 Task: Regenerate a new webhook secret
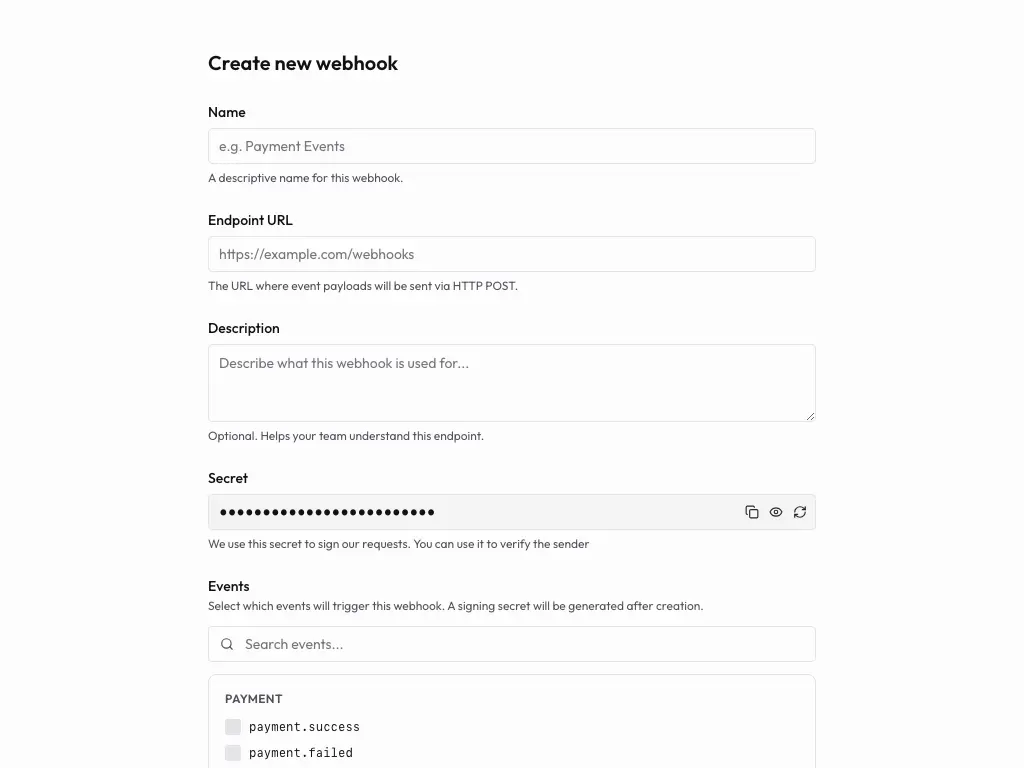click(800, 511)
